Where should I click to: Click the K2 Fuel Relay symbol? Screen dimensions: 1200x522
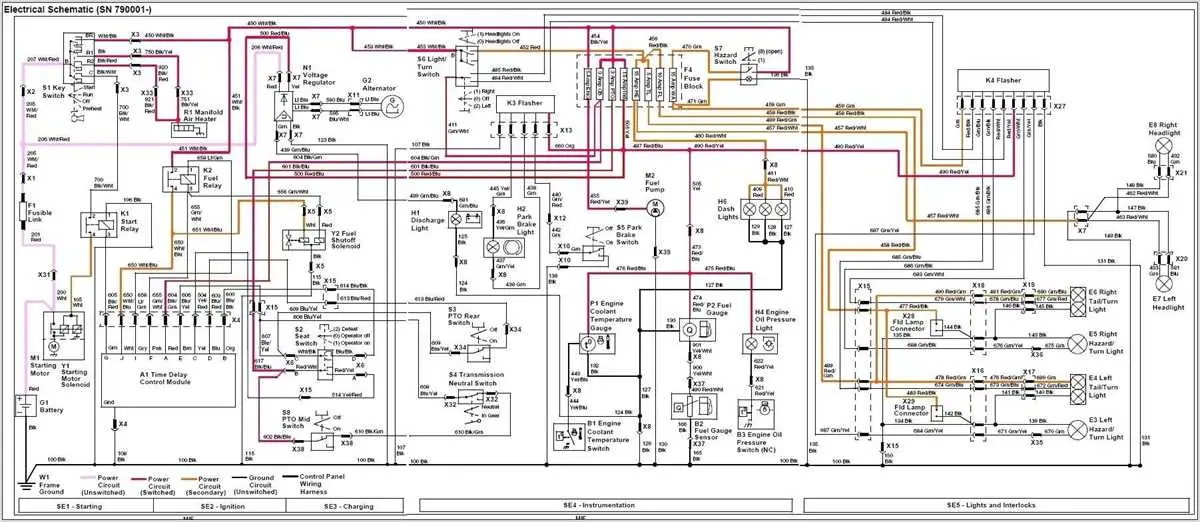pyautogui.click(x=180, y=179)
